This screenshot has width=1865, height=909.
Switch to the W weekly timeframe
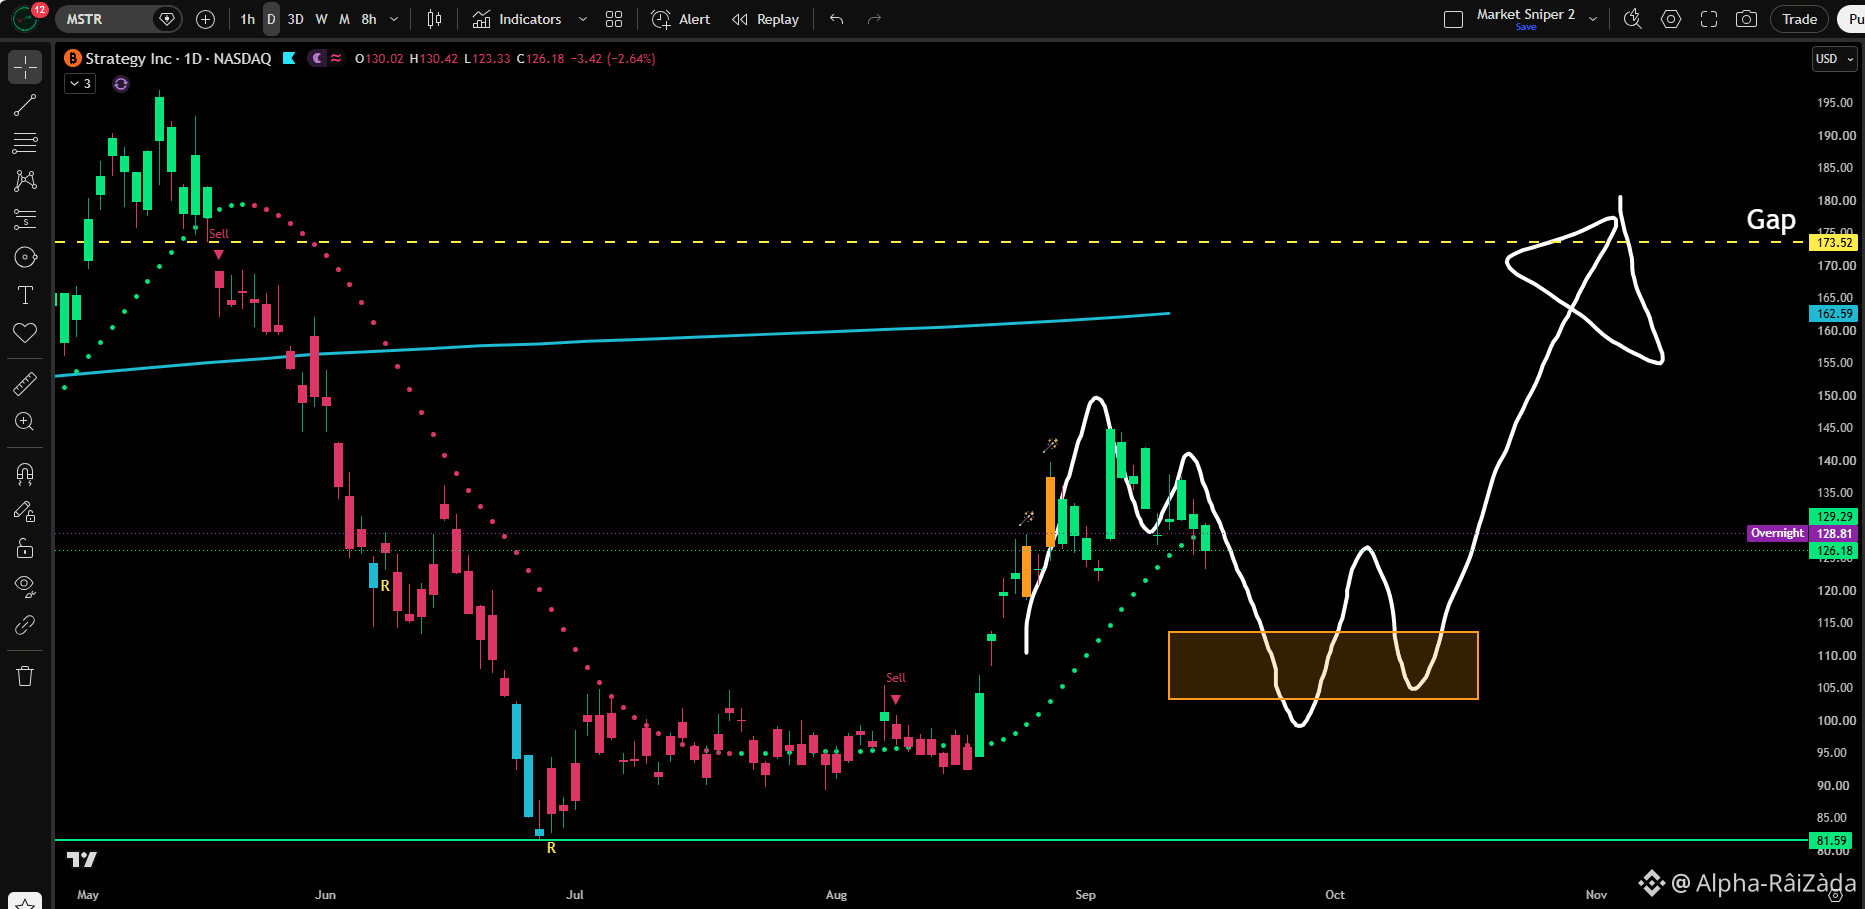321,19
